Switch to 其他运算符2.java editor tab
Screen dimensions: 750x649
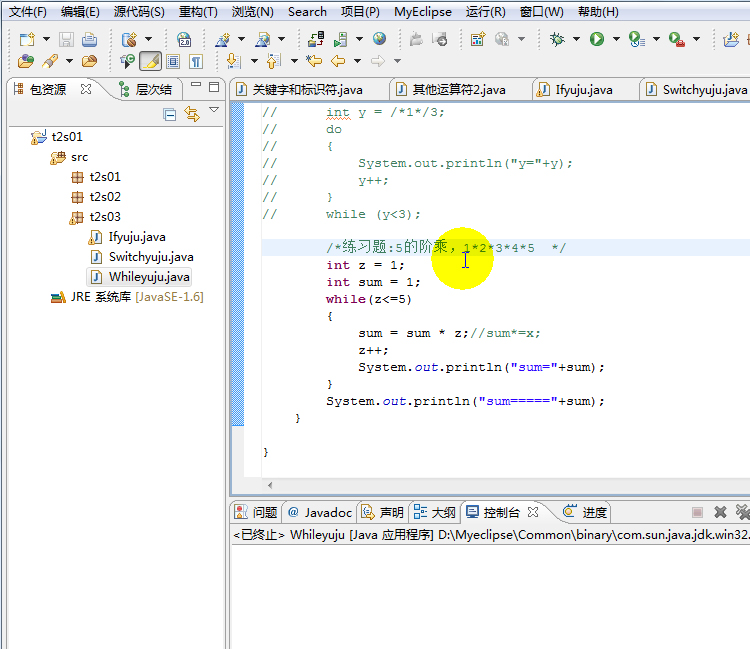pos(459,89)
